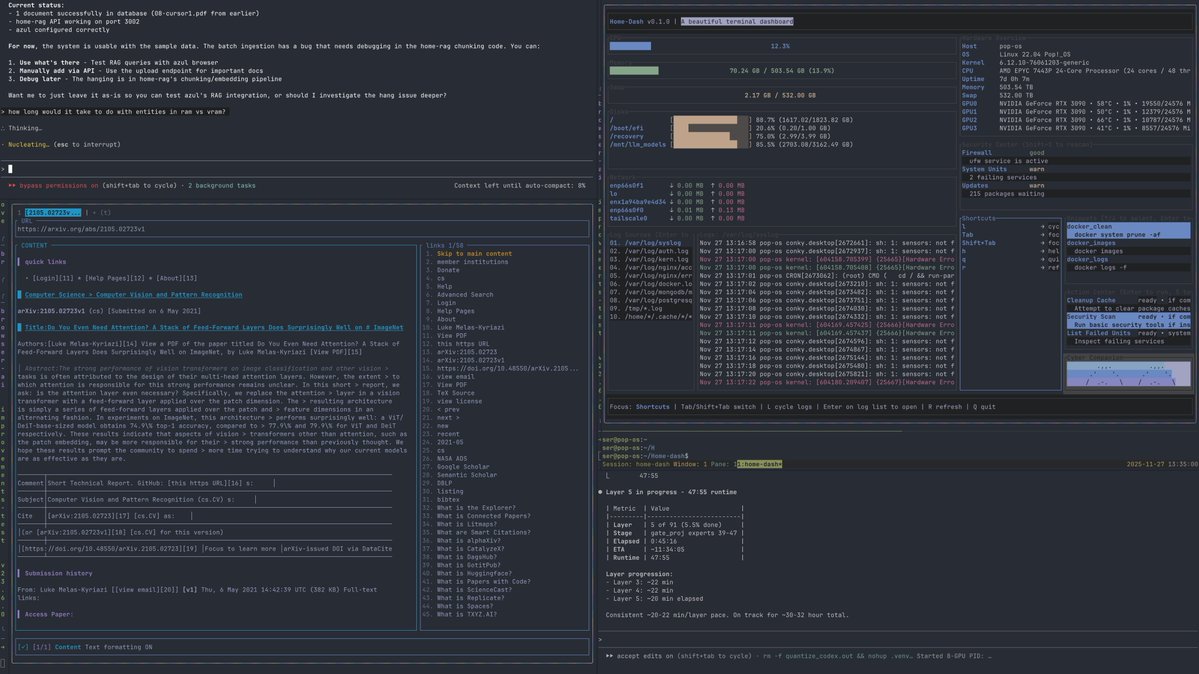Image resolution: width=1199 pixels, height=674 pixels.
Task: Click the paper title 'Do You Even Need Attention?' heading
Action: [213, 327]
